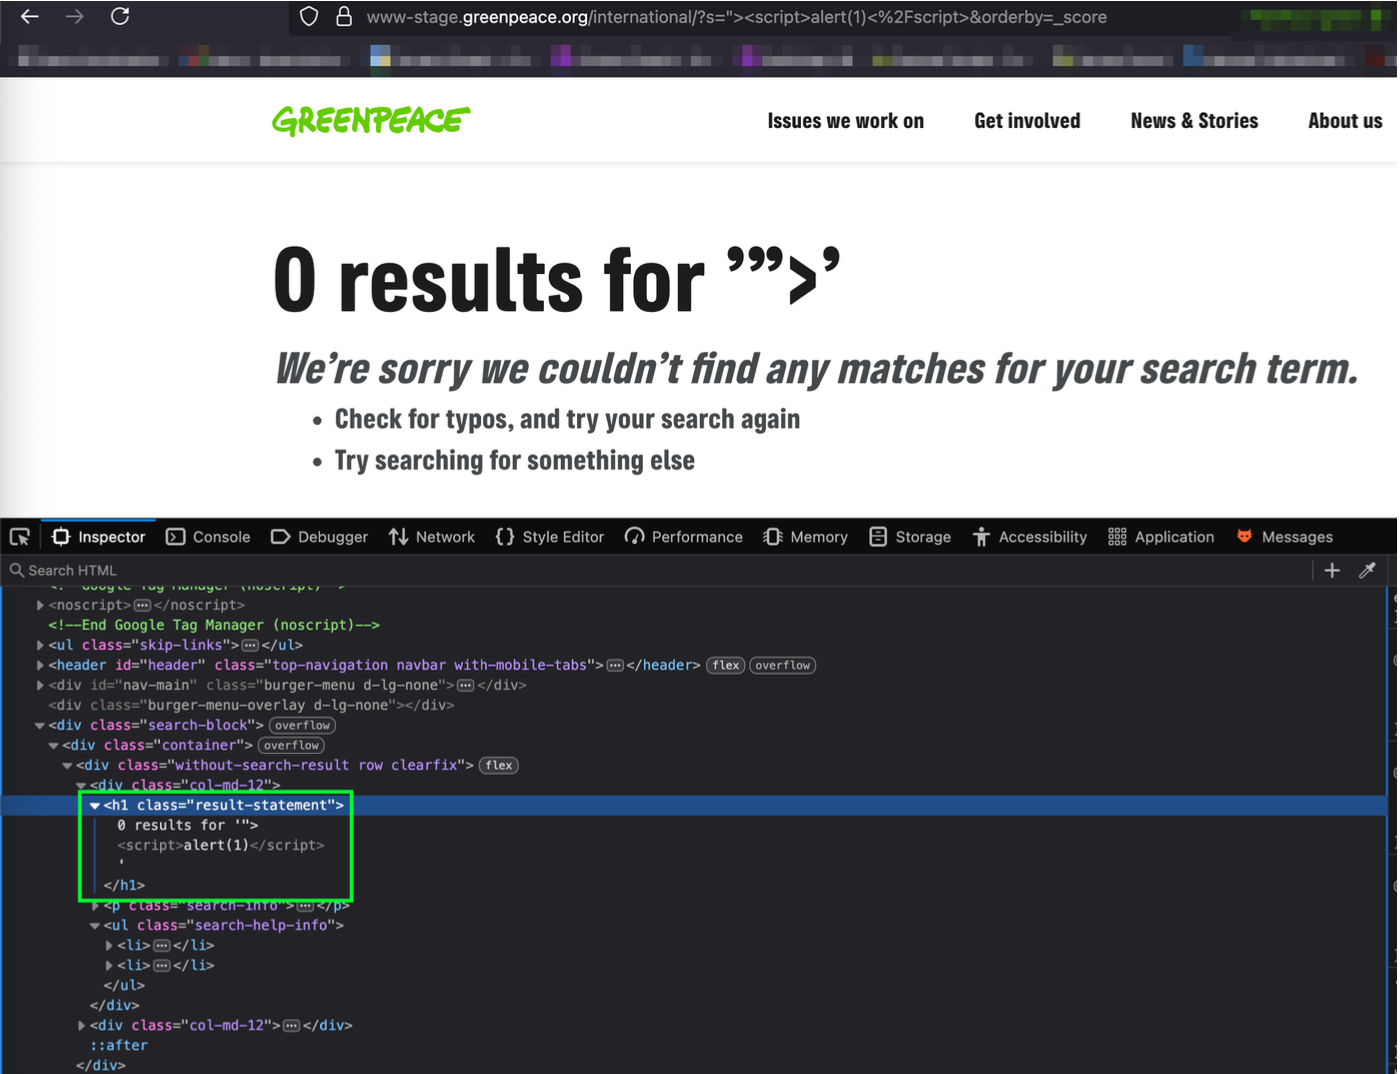Expand the noscript node
The height and width of the screenshot is (1074, 1400).
point(40,605)
